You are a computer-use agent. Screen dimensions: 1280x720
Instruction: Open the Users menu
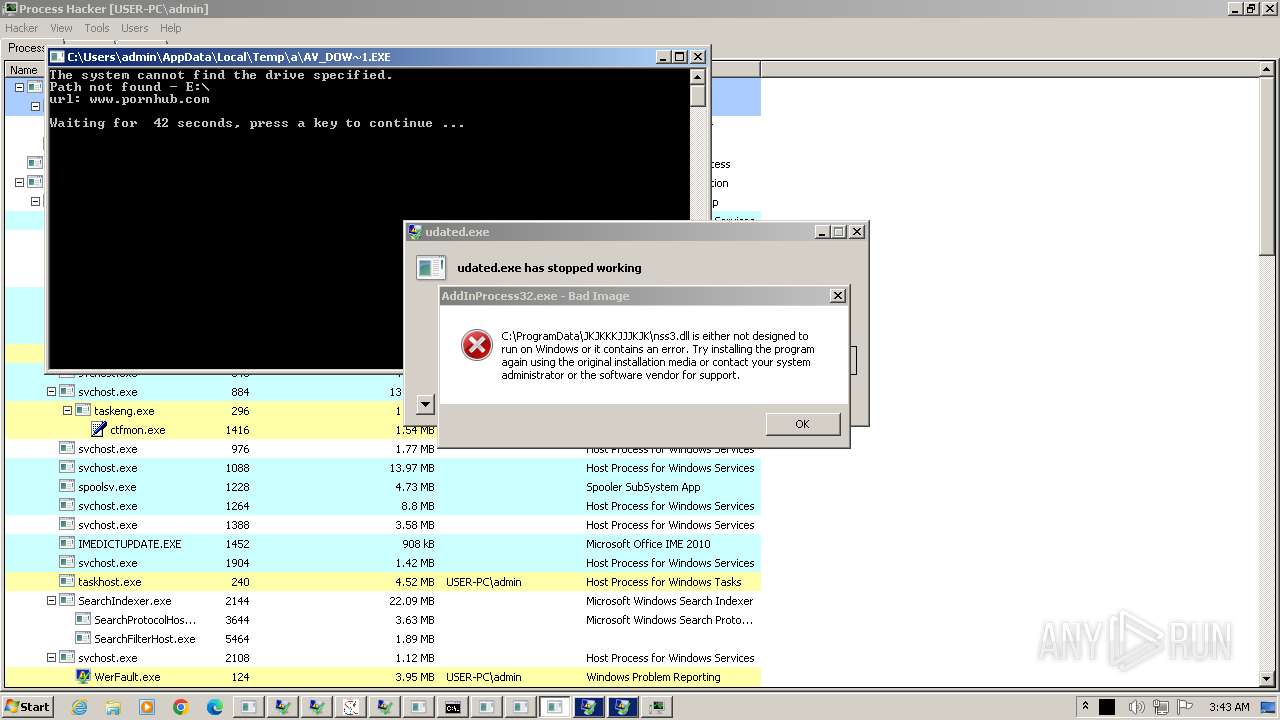coord(134,28)
